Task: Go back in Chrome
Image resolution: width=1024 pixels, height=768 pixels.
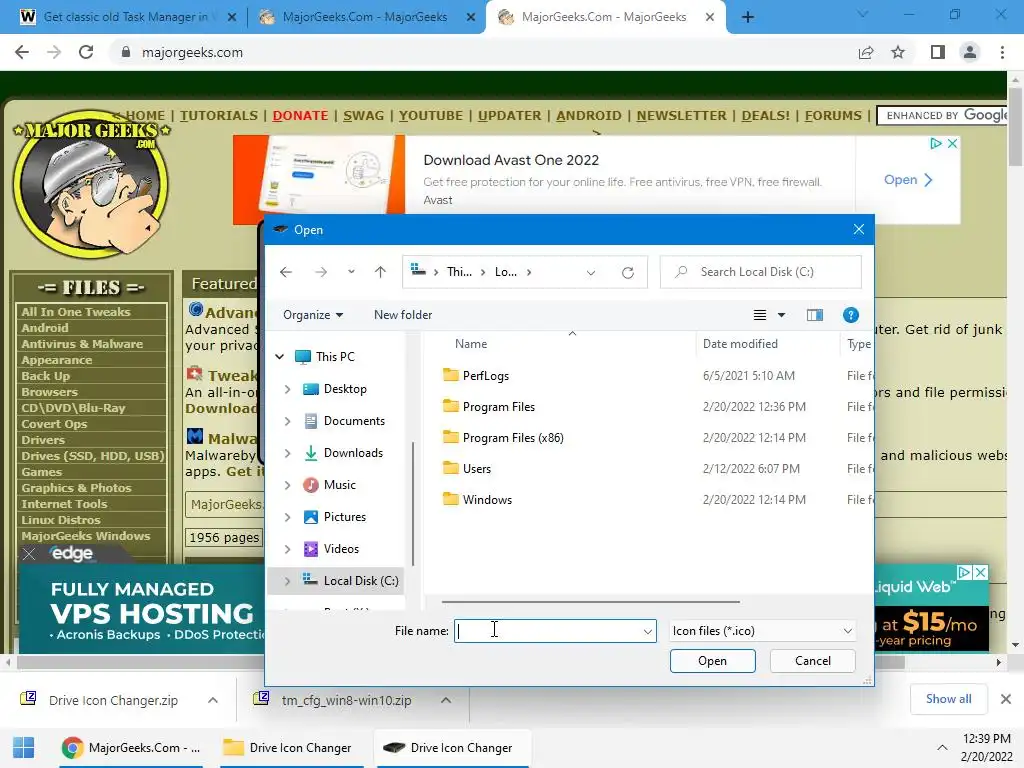Action: tap(22, 52)
